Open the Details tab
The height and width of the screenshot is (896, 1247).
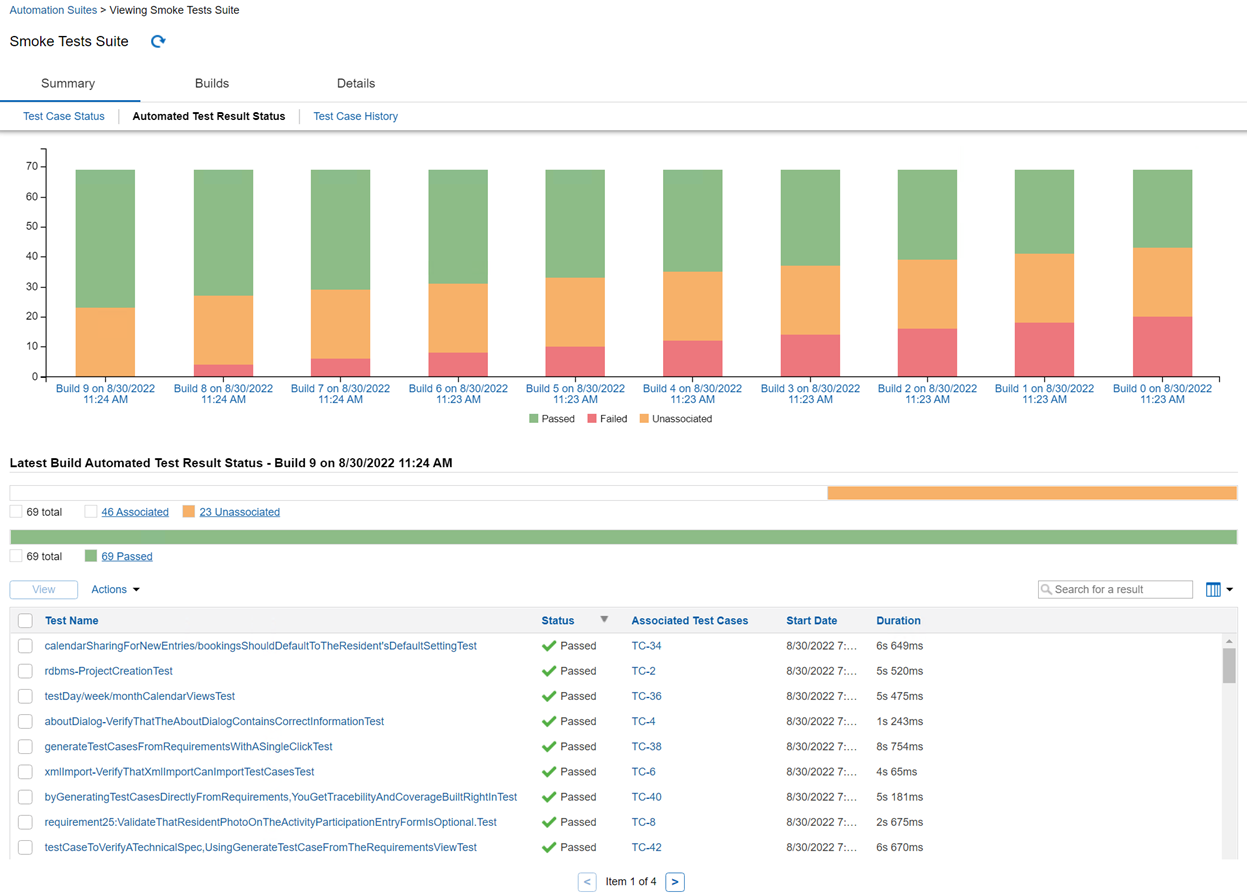point(355,84)
